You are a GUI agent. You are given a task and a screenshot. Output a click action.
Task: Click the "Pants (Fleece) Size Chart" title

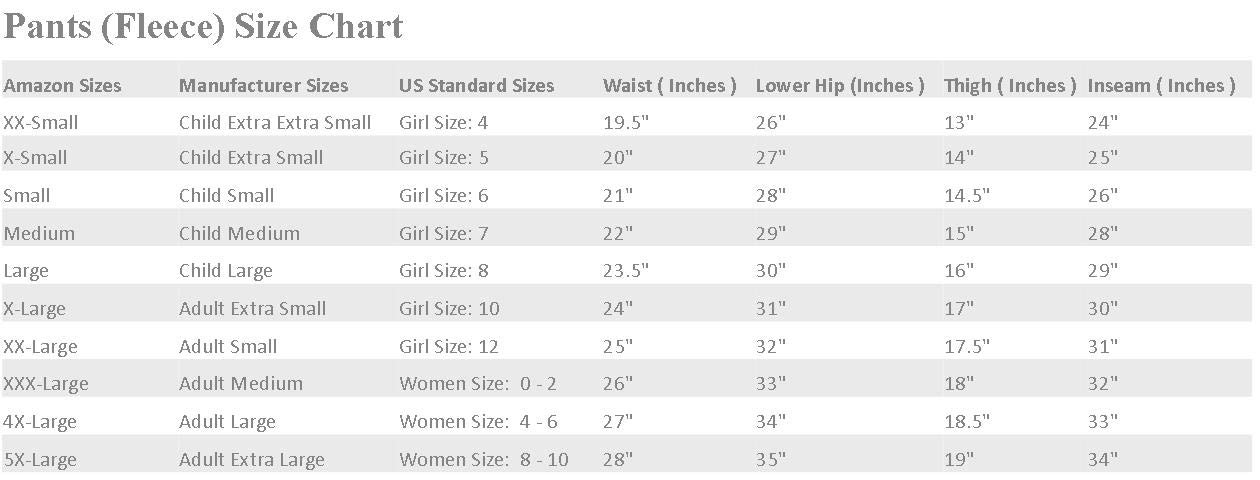click(x=203, y=27)
